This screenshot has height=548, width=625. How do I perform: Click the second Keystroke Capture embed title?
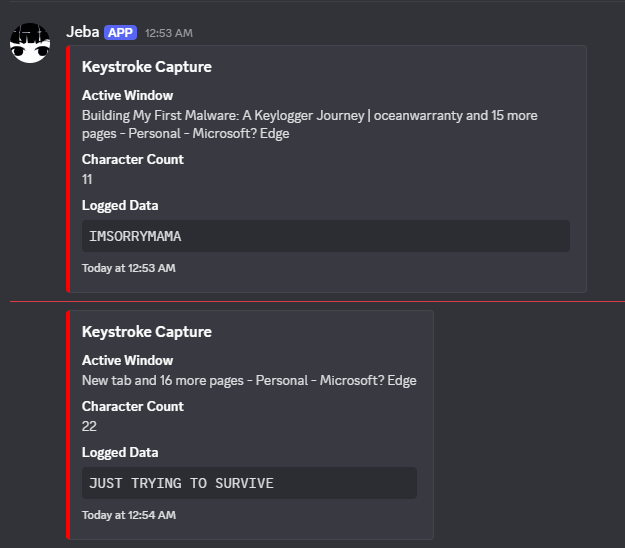tap(146, 332)
